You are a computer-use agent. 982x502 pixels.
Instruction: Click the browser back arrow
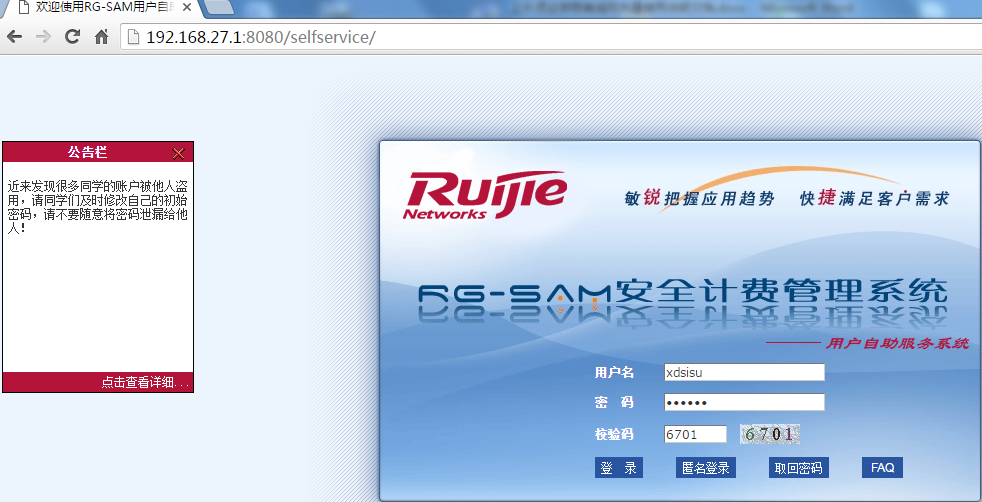click(x=14, y=37)
